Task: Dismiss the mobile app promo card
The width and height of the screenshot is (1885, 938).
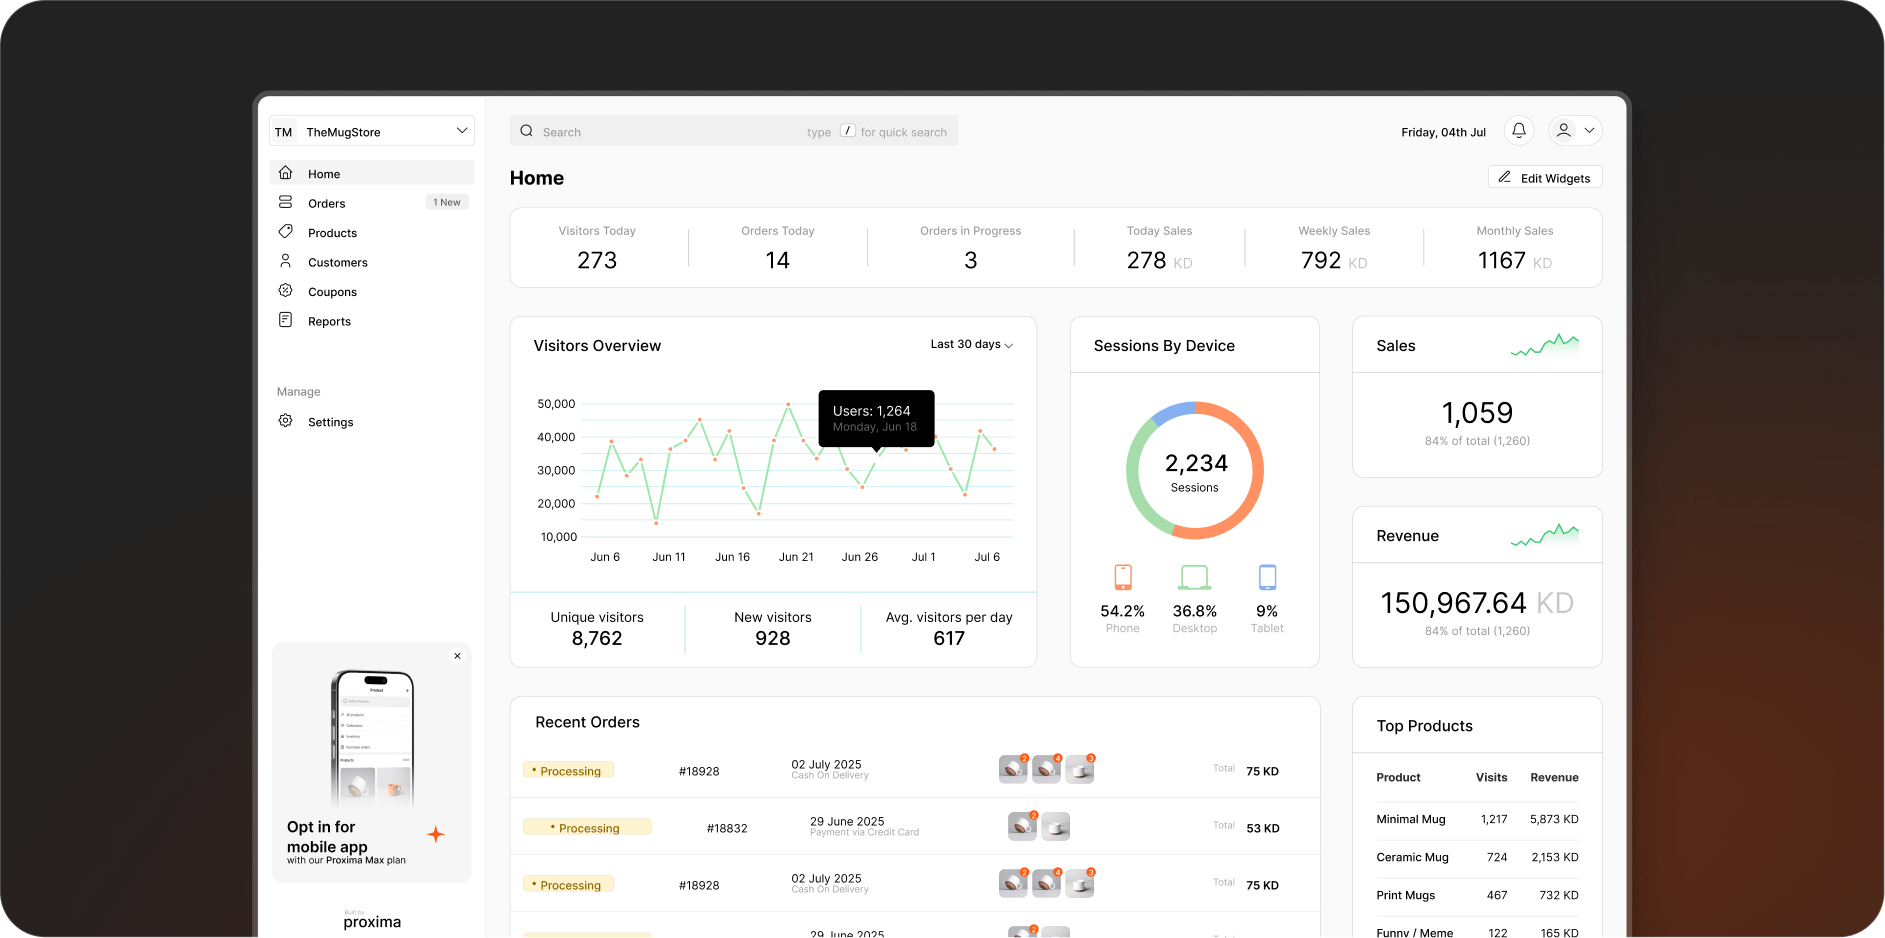Action: (x=457, y=656)
